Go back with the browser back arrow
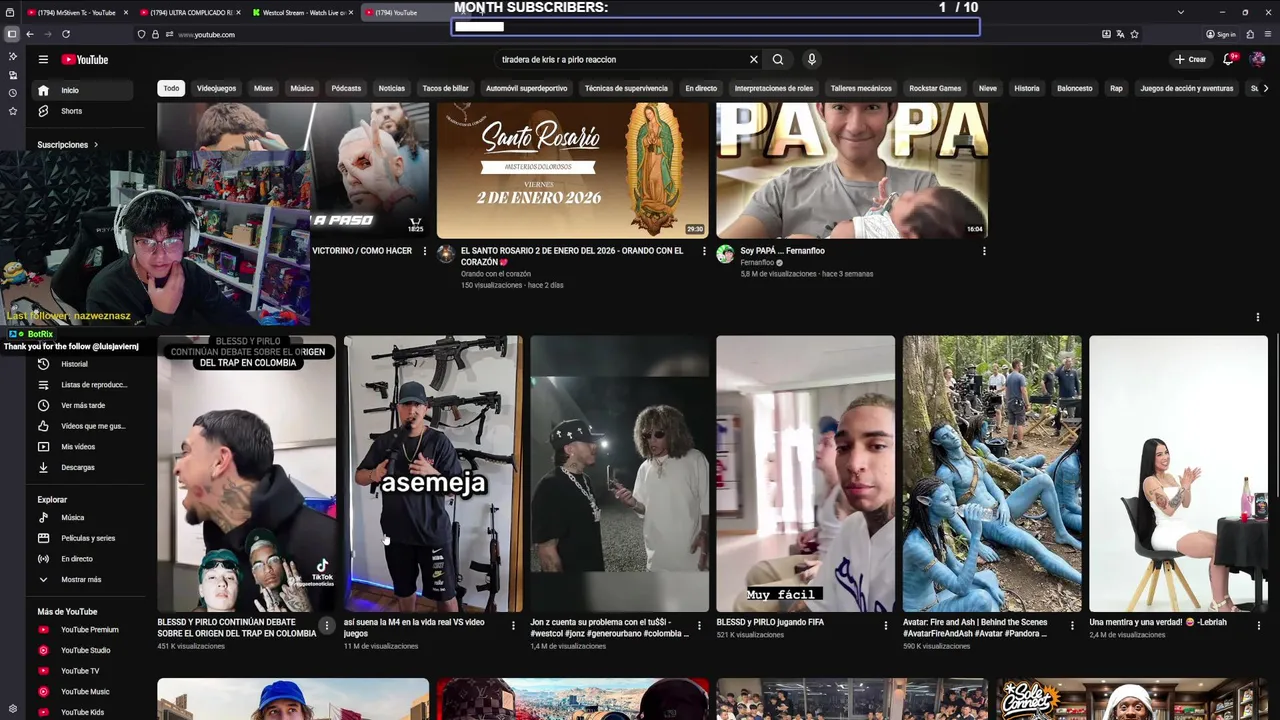 (30, 34)
